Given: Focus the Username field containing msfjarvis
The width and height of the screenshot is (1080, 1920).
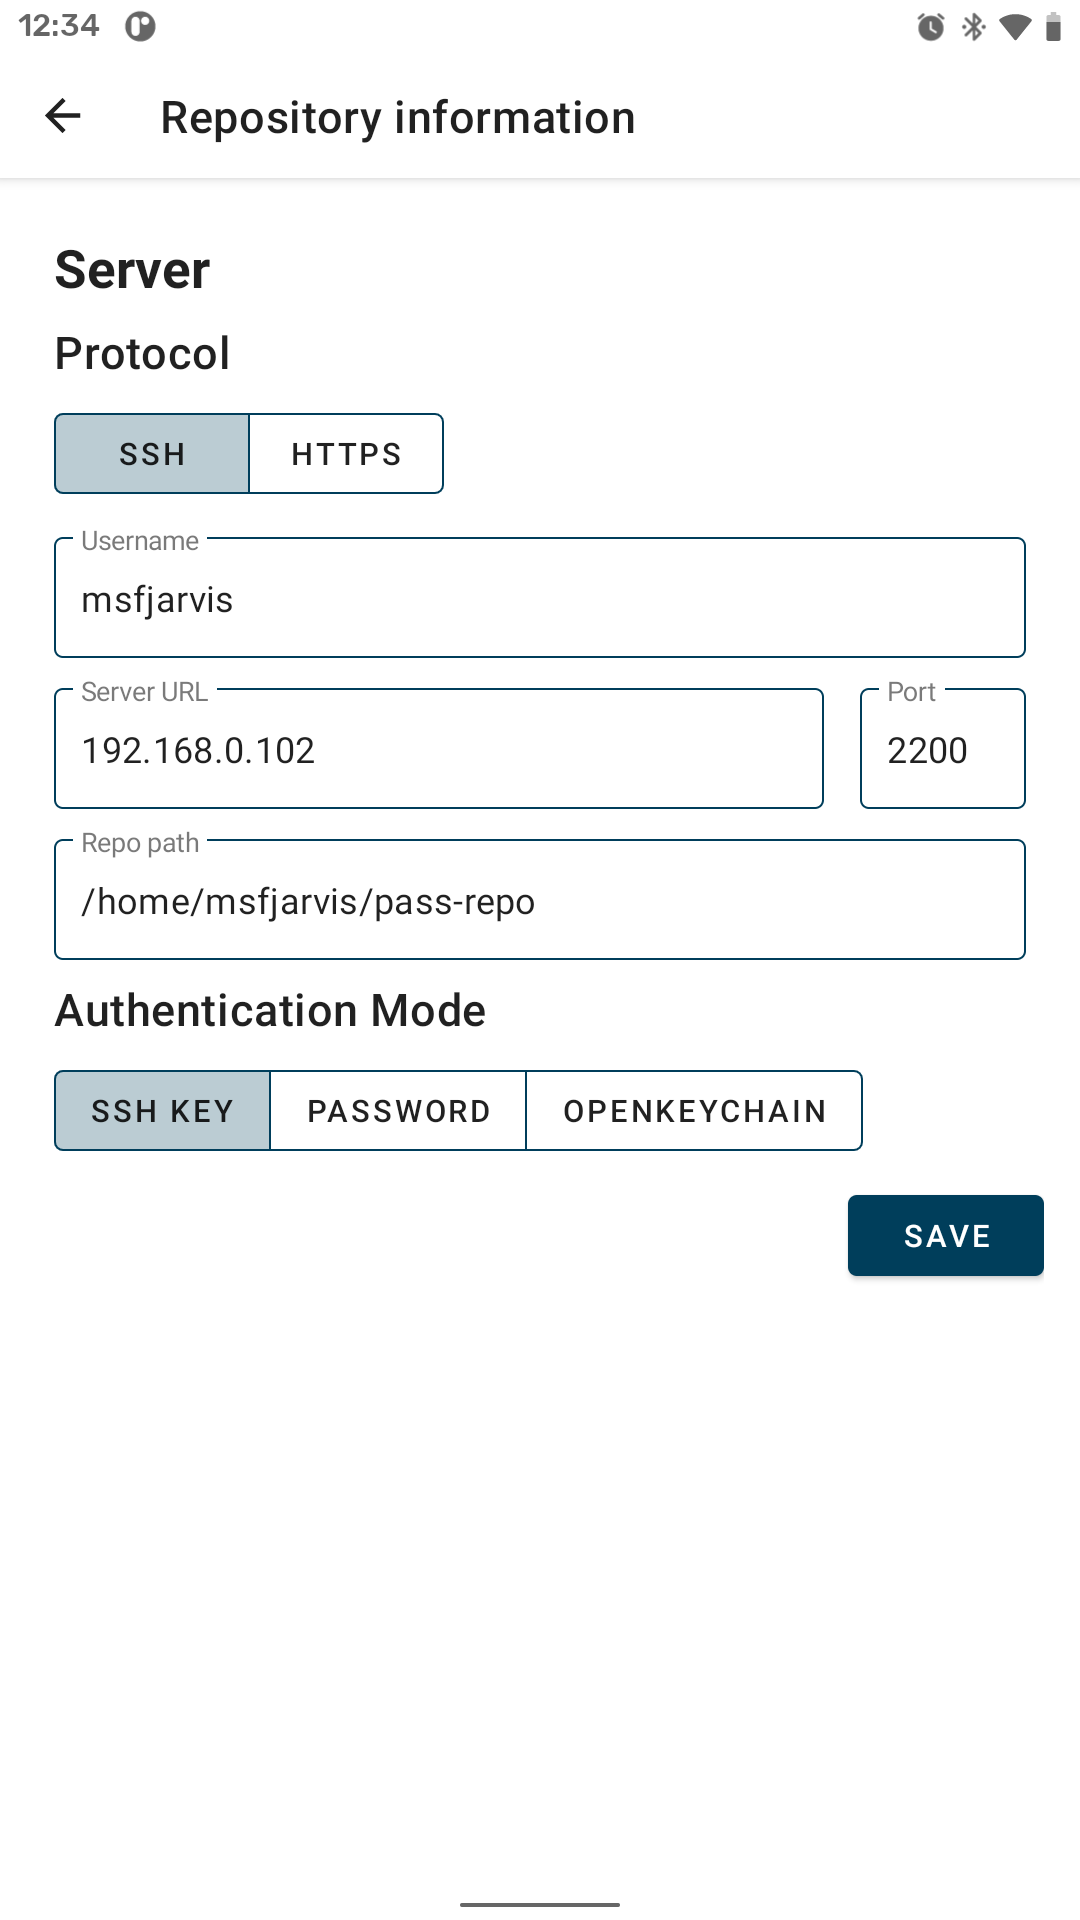Looking at the screenshot, I should [x=540, y=599].
